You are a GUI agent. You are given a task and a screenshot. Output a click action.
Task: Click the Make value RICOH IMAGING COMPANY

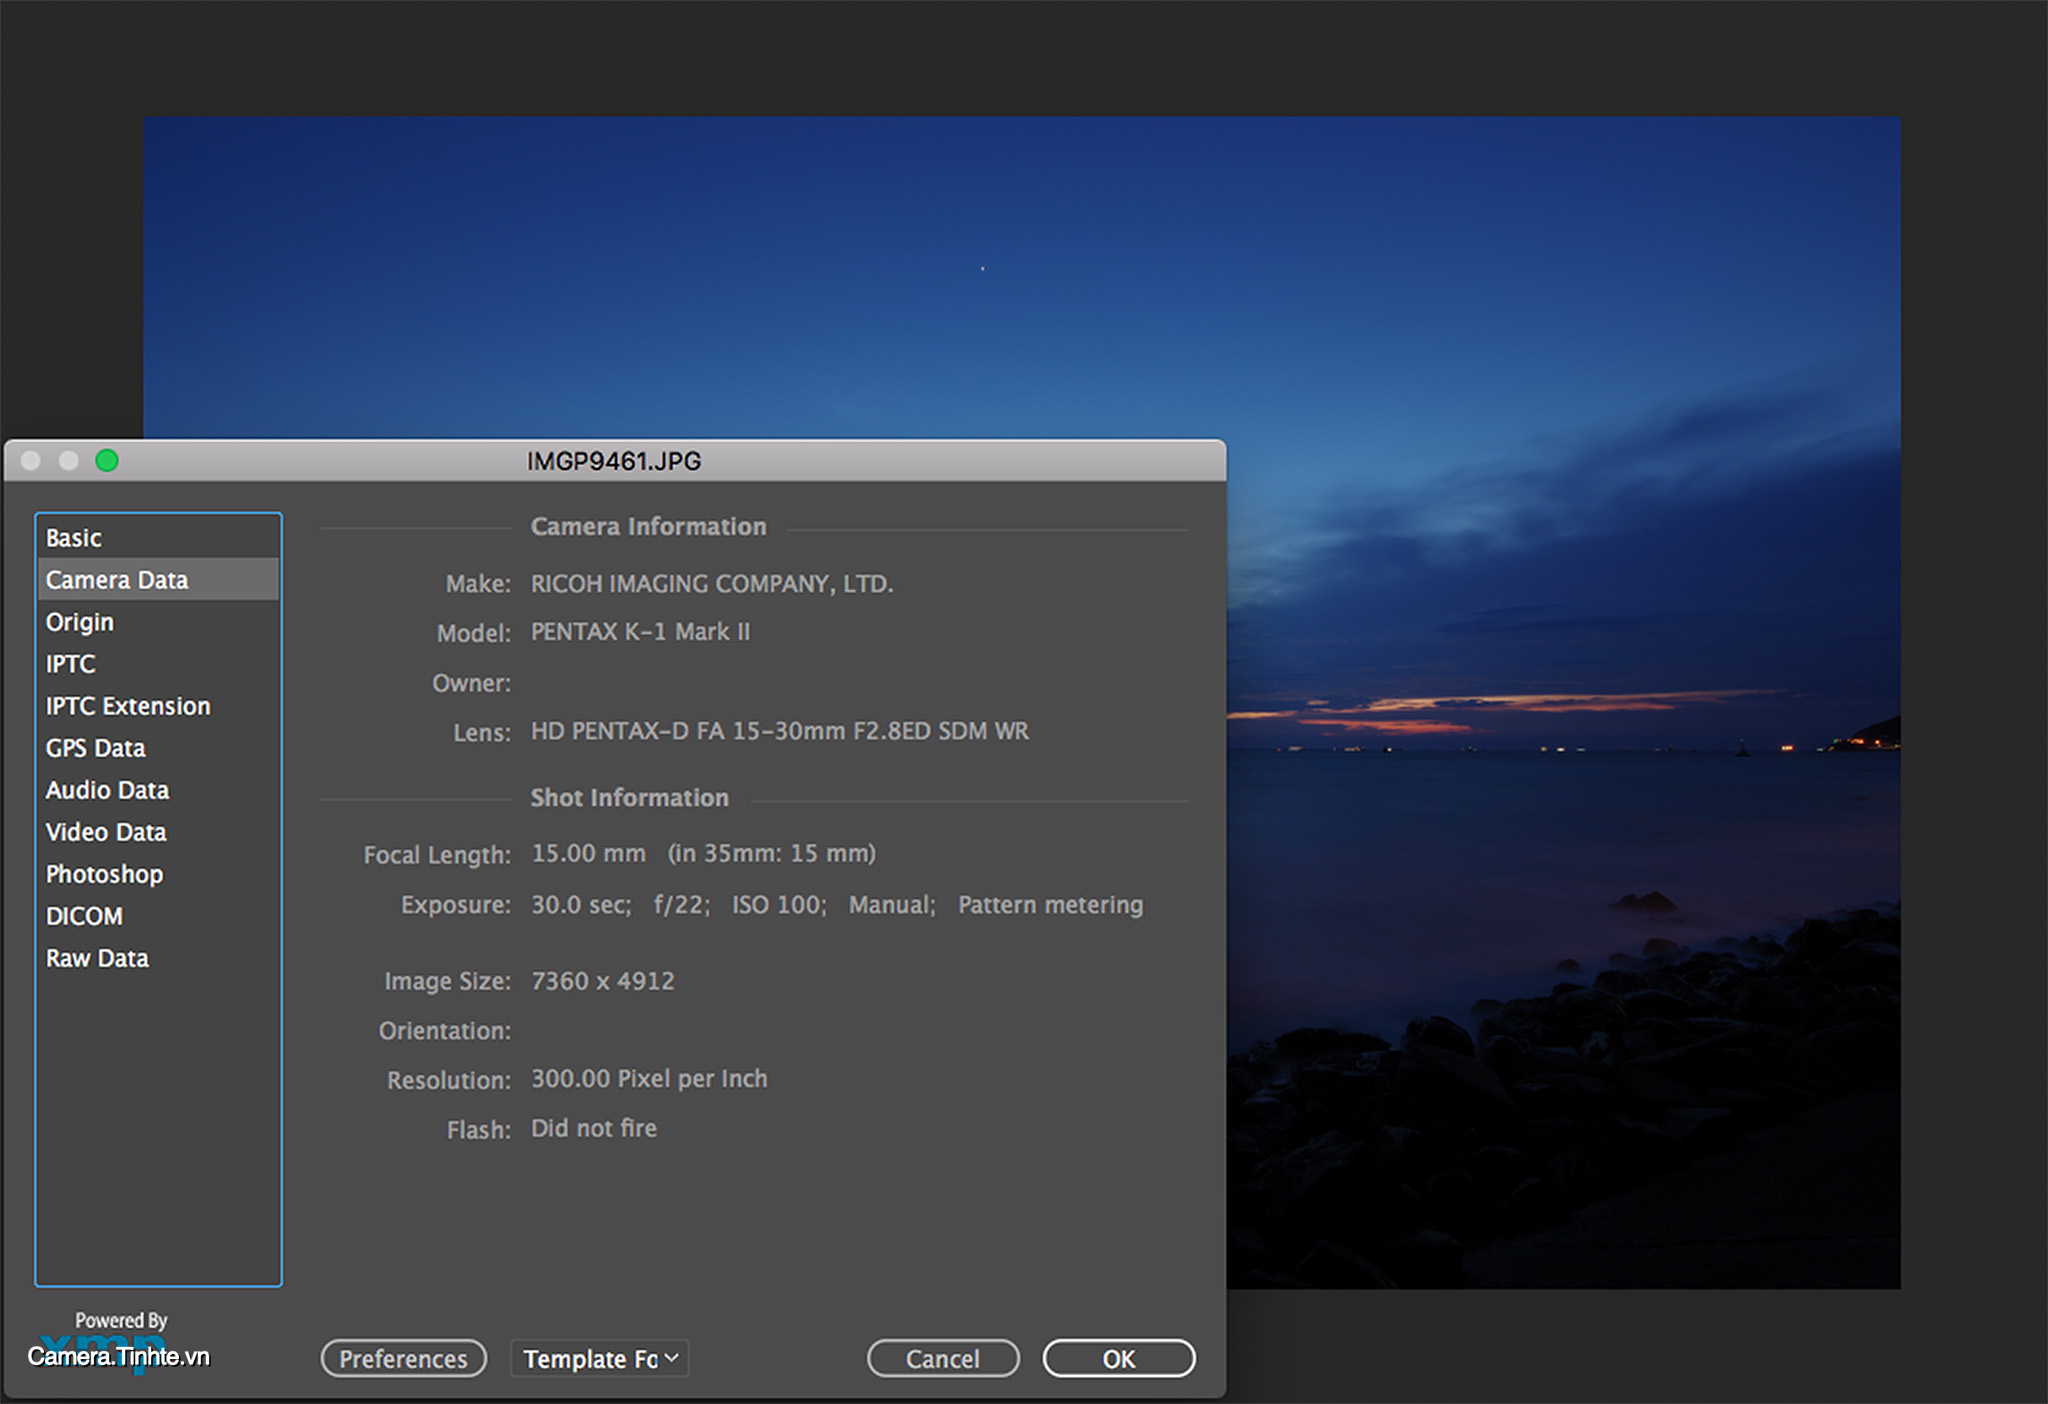(711, 583)
